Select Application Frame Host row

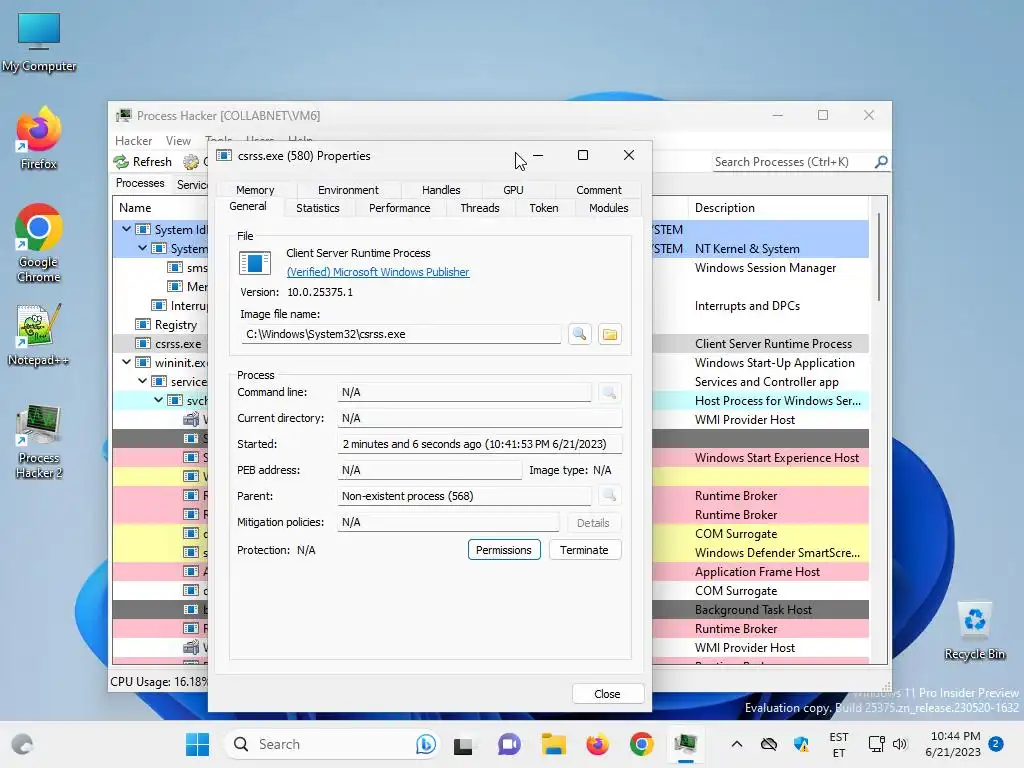[x=758, y=571]
